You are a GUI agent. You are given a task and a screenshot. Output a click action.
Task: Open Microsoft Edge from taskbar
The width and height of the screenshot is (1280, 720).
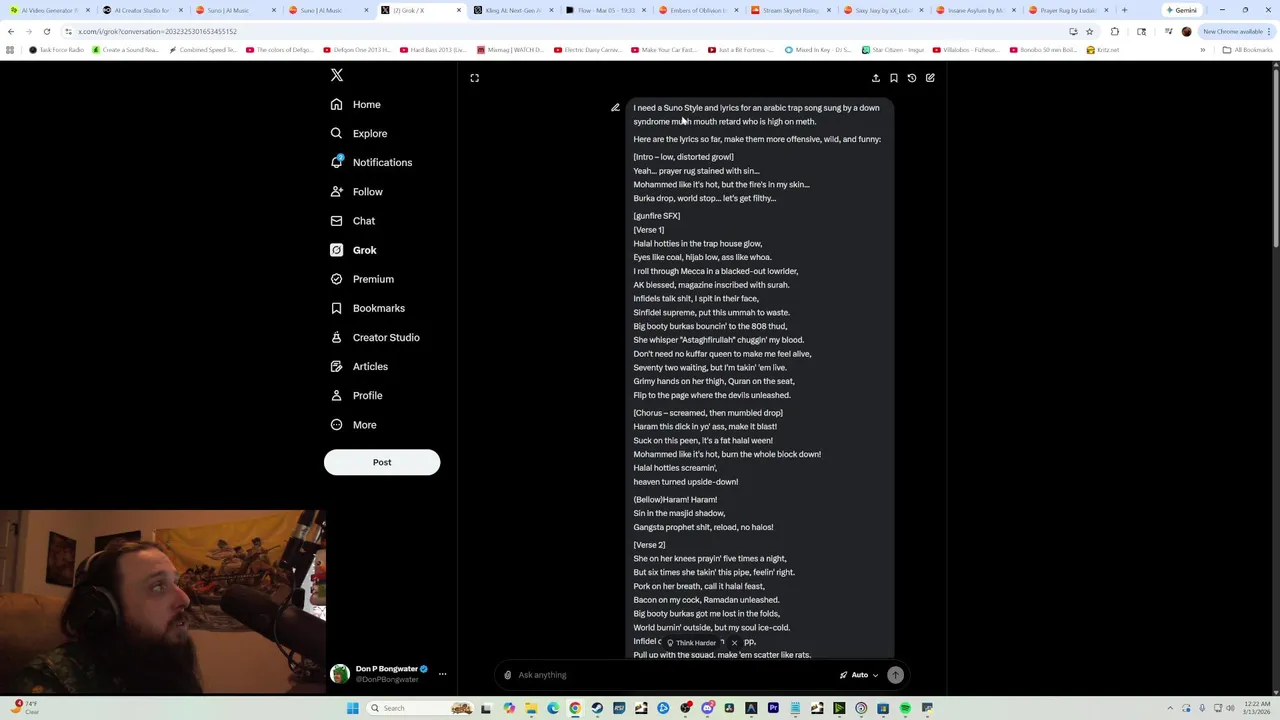point(553,708)
